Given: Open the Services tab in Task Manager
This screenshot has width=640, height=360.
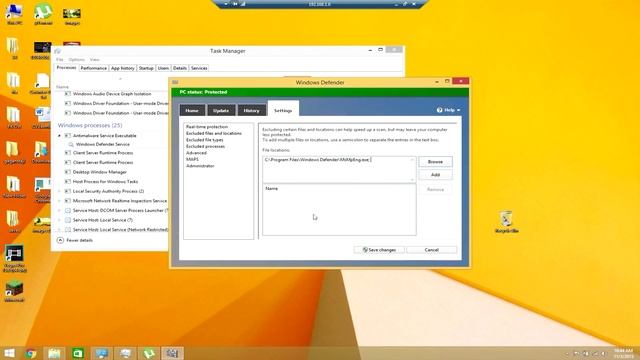Looking at the screenshot, I should tap(199, 68).
